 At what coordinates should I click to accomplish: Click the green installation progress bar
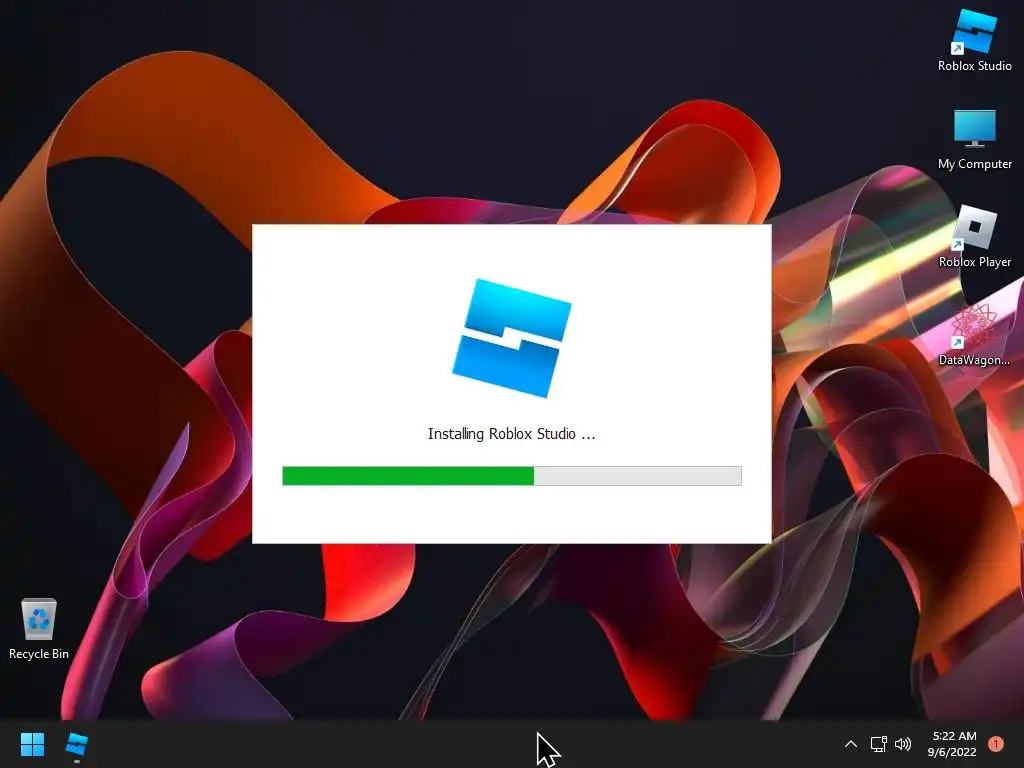click(x=511, y=475)
